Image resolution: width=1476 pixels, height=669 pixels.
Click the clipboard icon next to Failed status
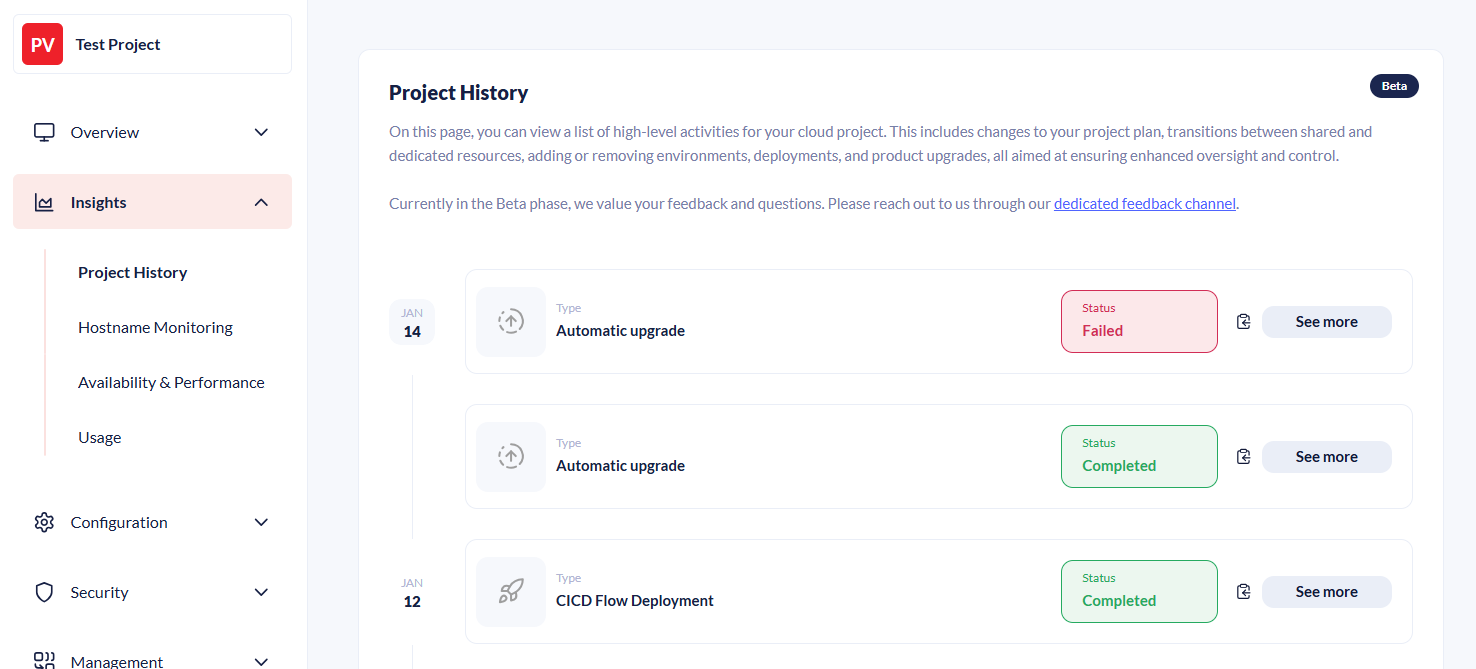pyautogui.click(x=1243, y=321)
